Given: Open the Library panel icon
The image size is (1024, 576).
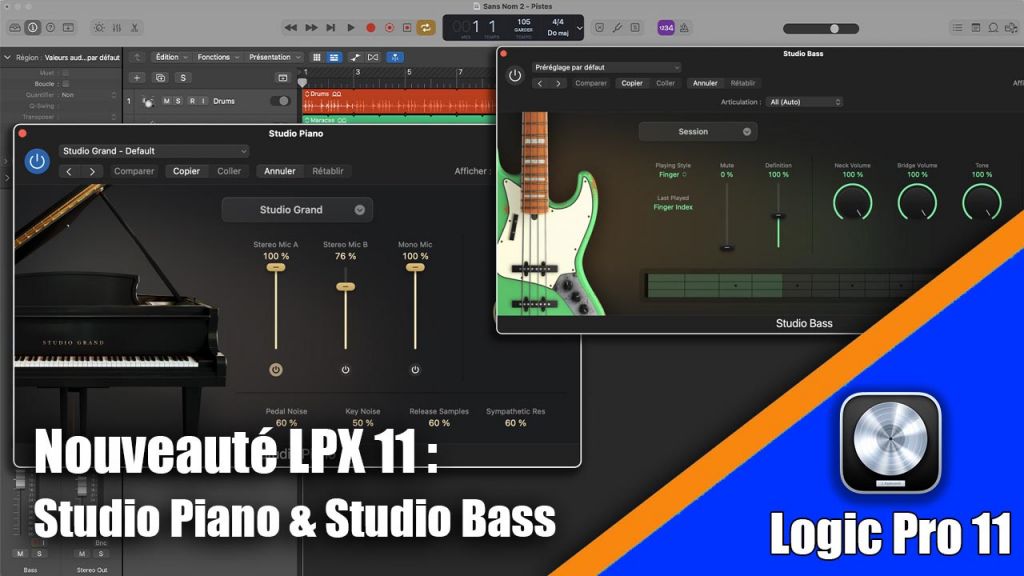Looking at the screenshot, I should click(x=14, y=28).
